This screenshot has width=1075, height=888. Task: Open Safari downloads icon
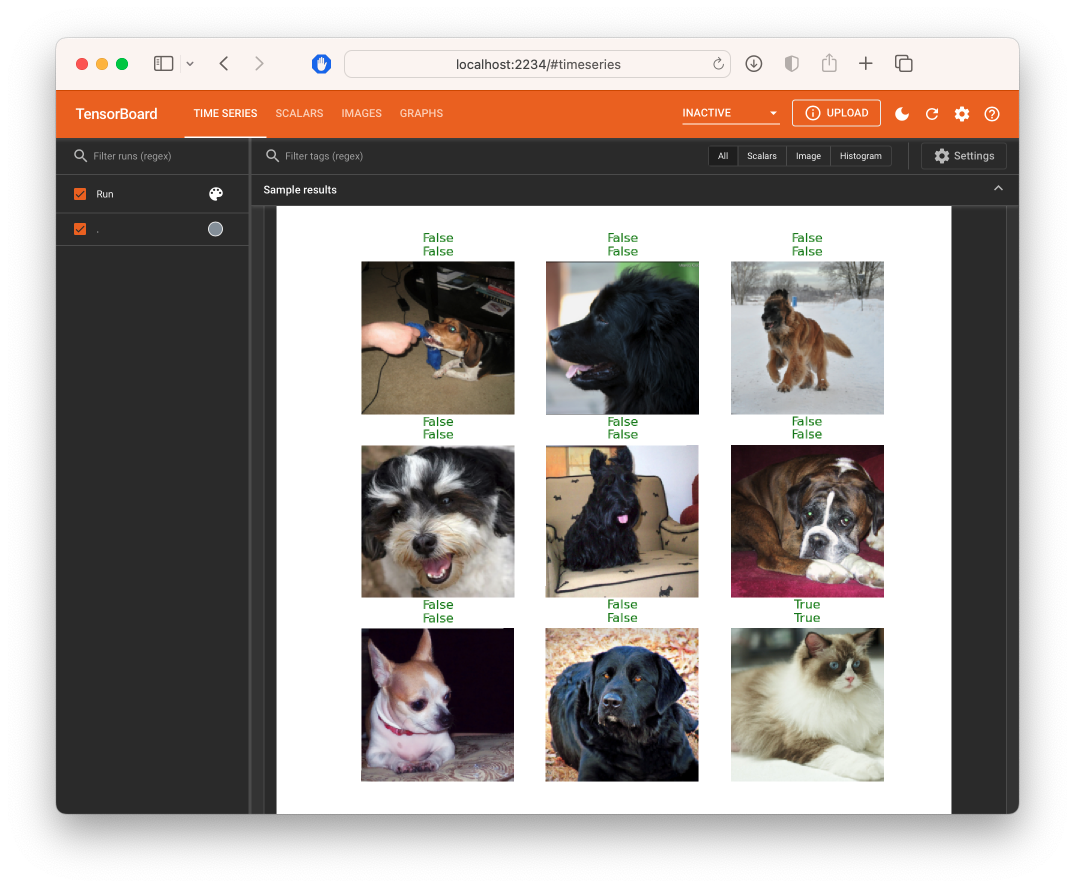point(754,64)
